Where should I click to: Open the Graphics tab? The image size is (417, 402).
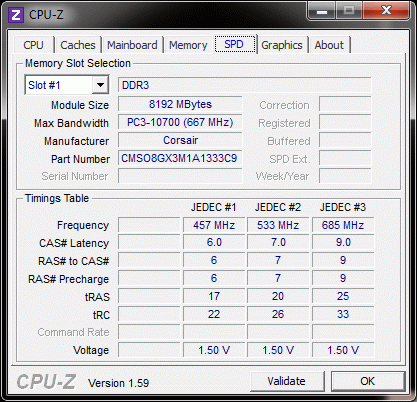(x=282, y=45)
